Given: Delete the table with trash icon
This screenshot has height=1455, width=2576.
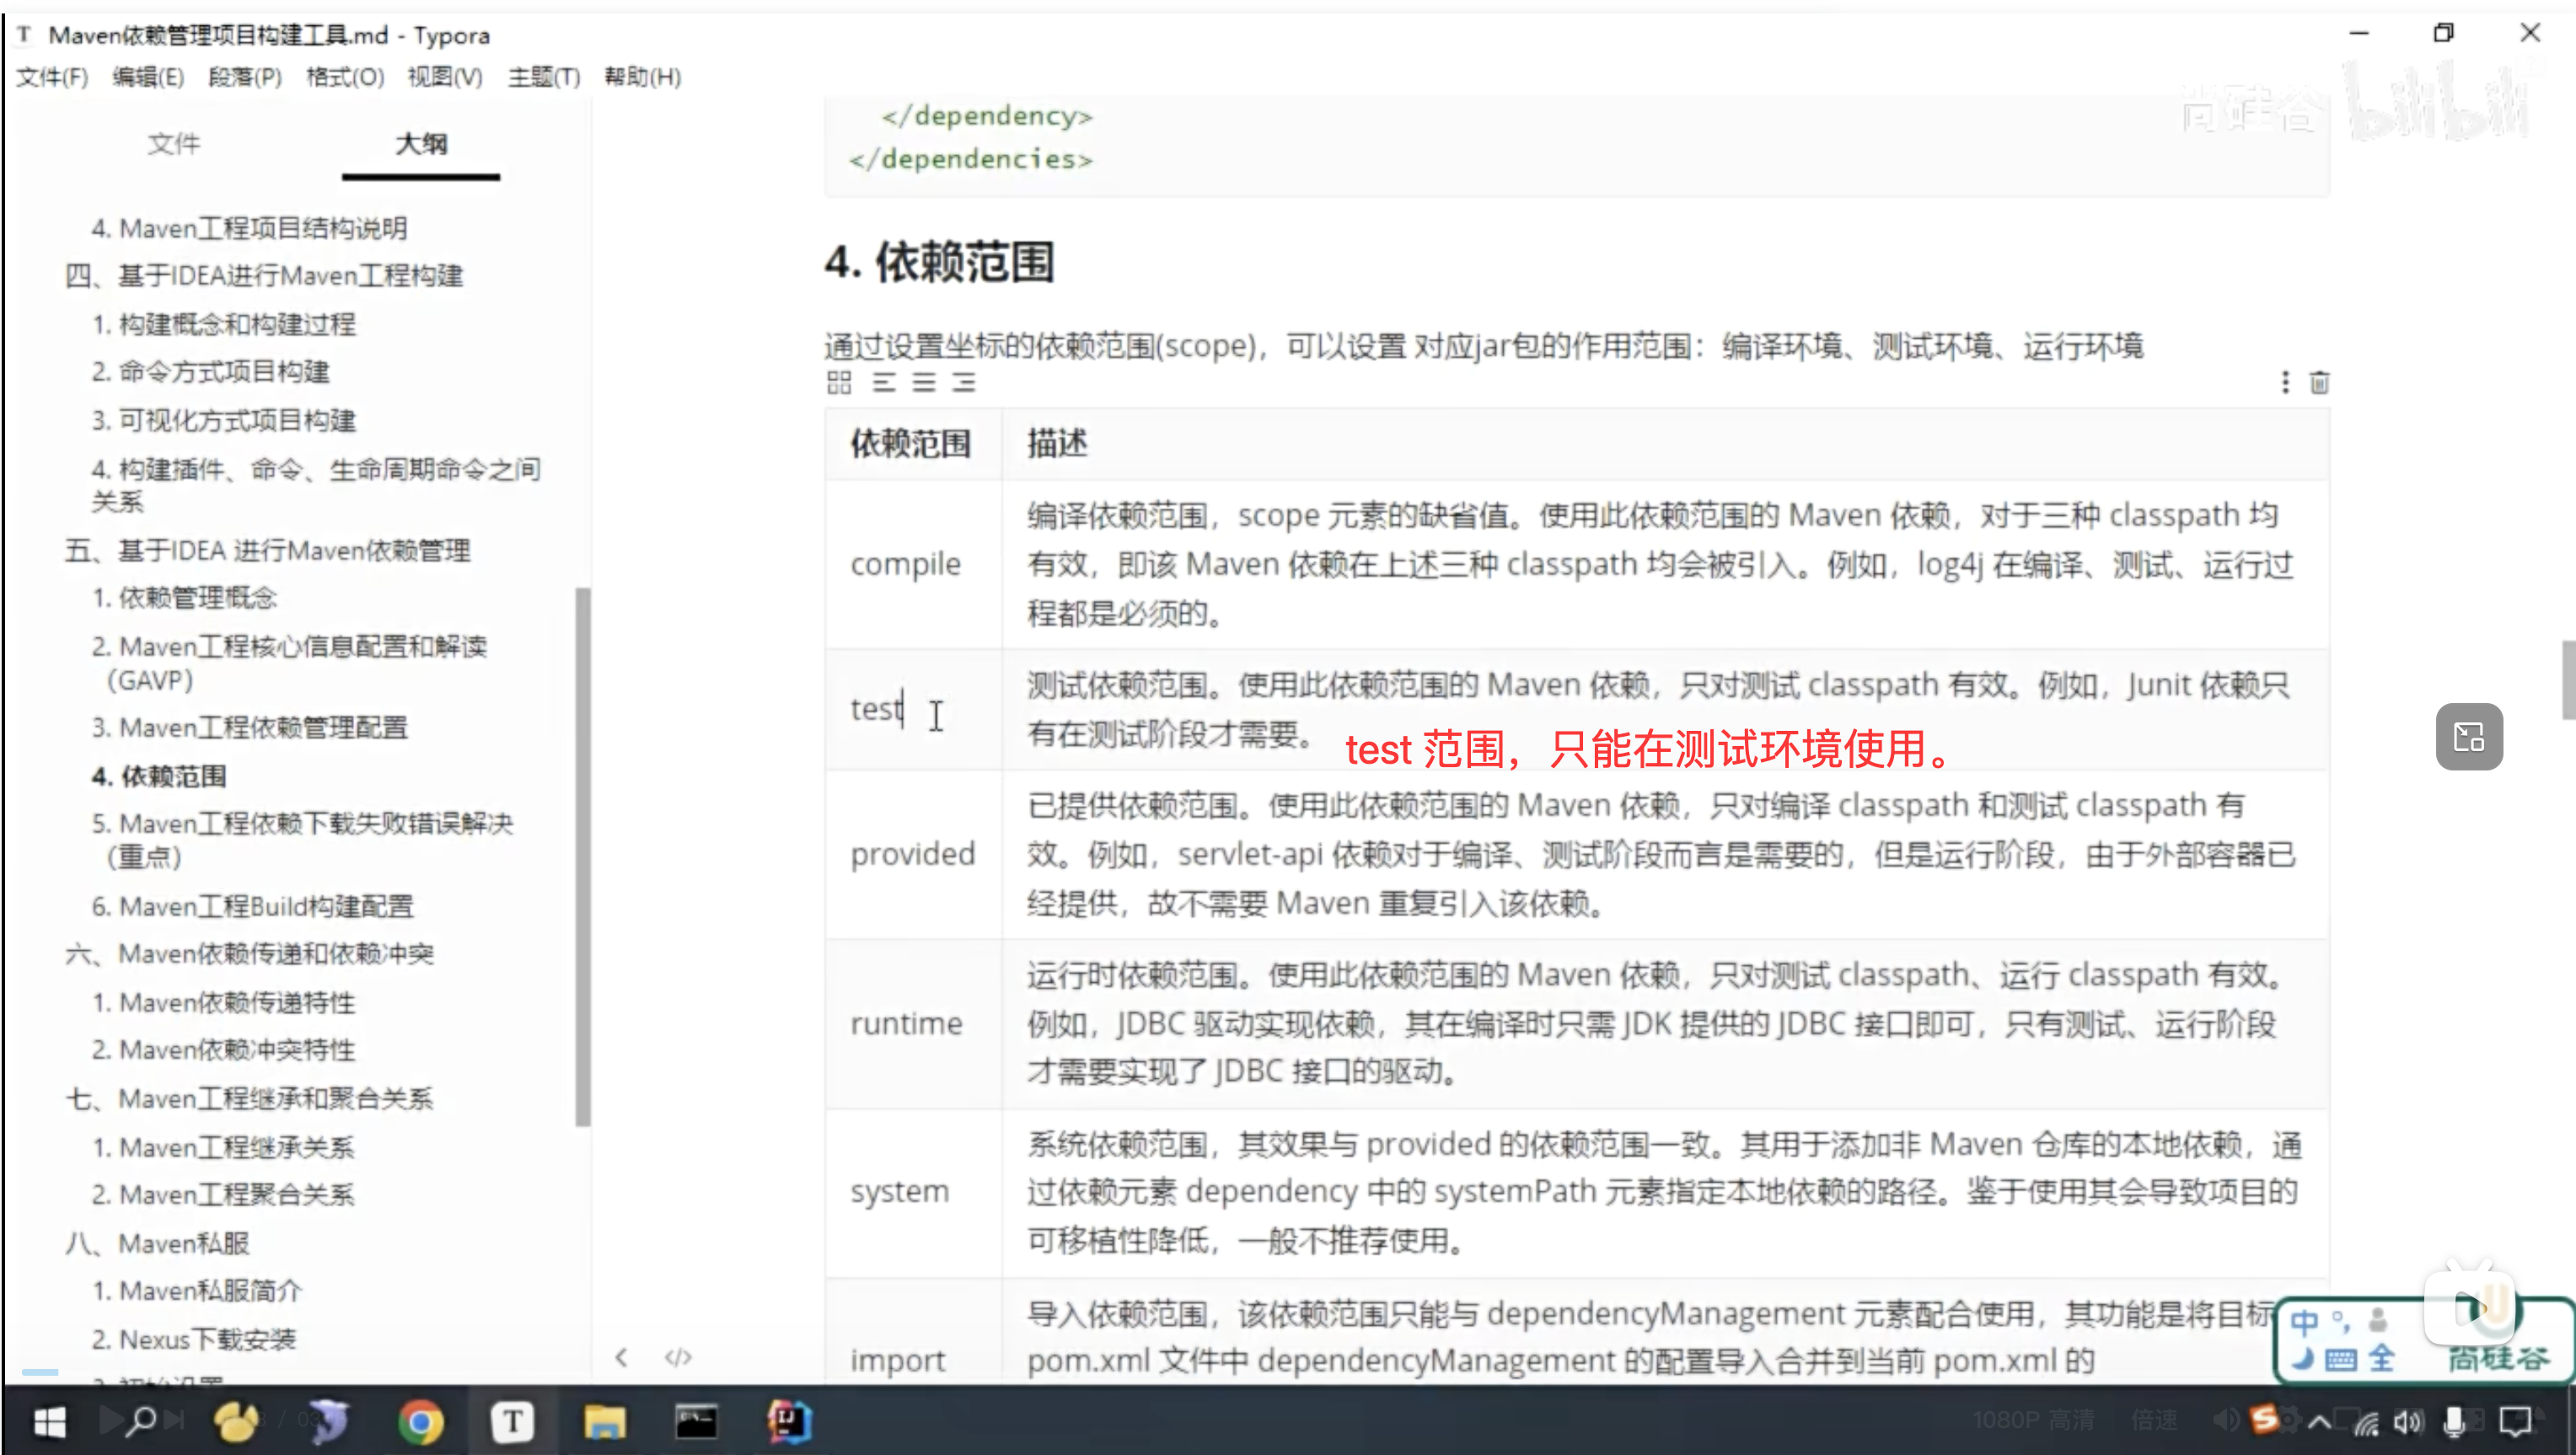Looking at the screenshot, I should [x=2320, y=382].
